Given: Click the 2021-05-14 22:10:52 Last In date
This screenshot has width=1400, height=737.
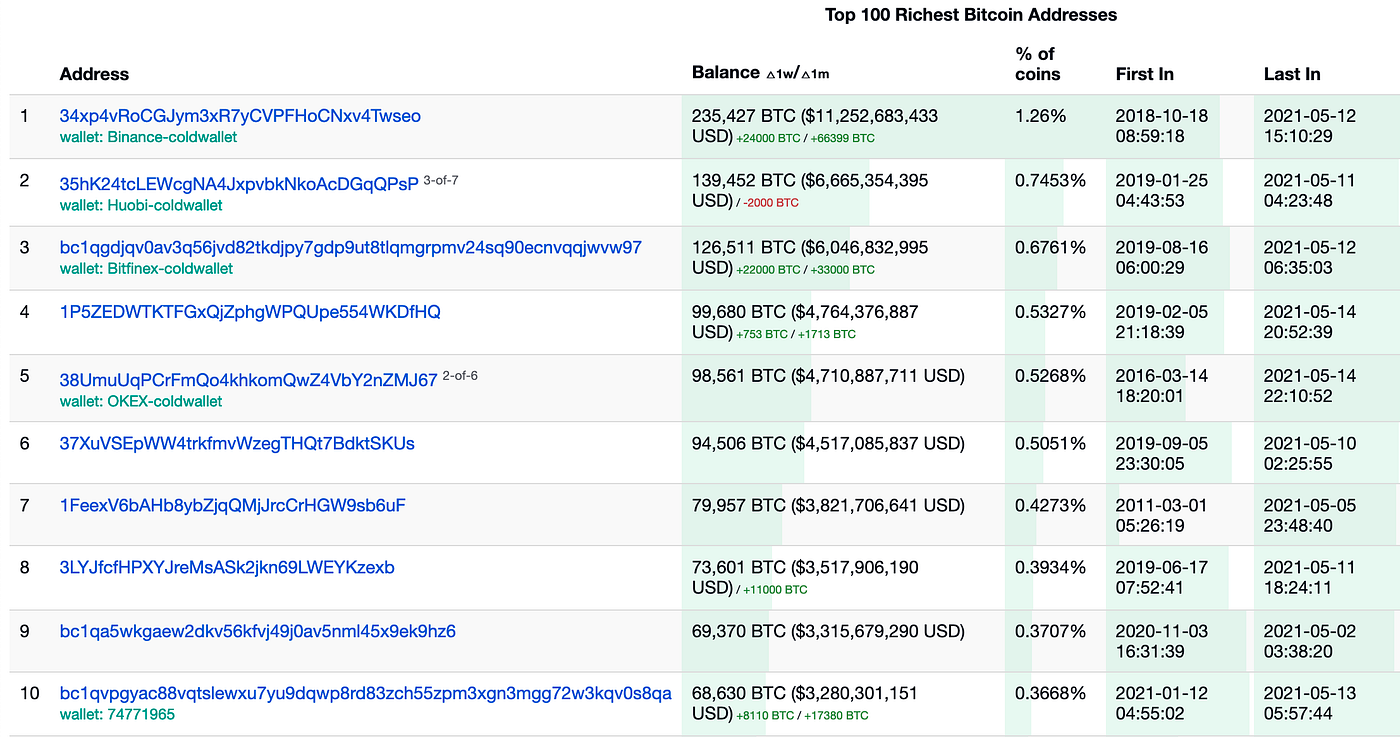Looking at the screenshot, I should point(1310,386).
